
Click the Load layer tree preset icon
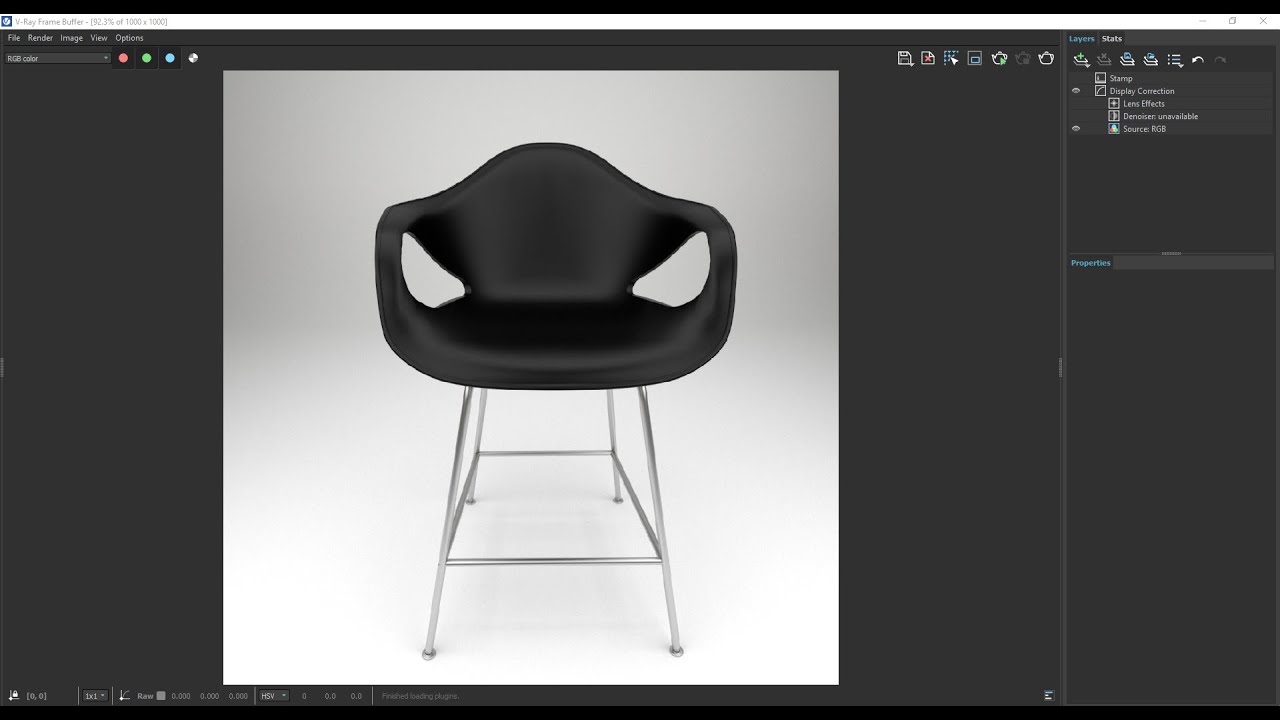[1150, 60]
